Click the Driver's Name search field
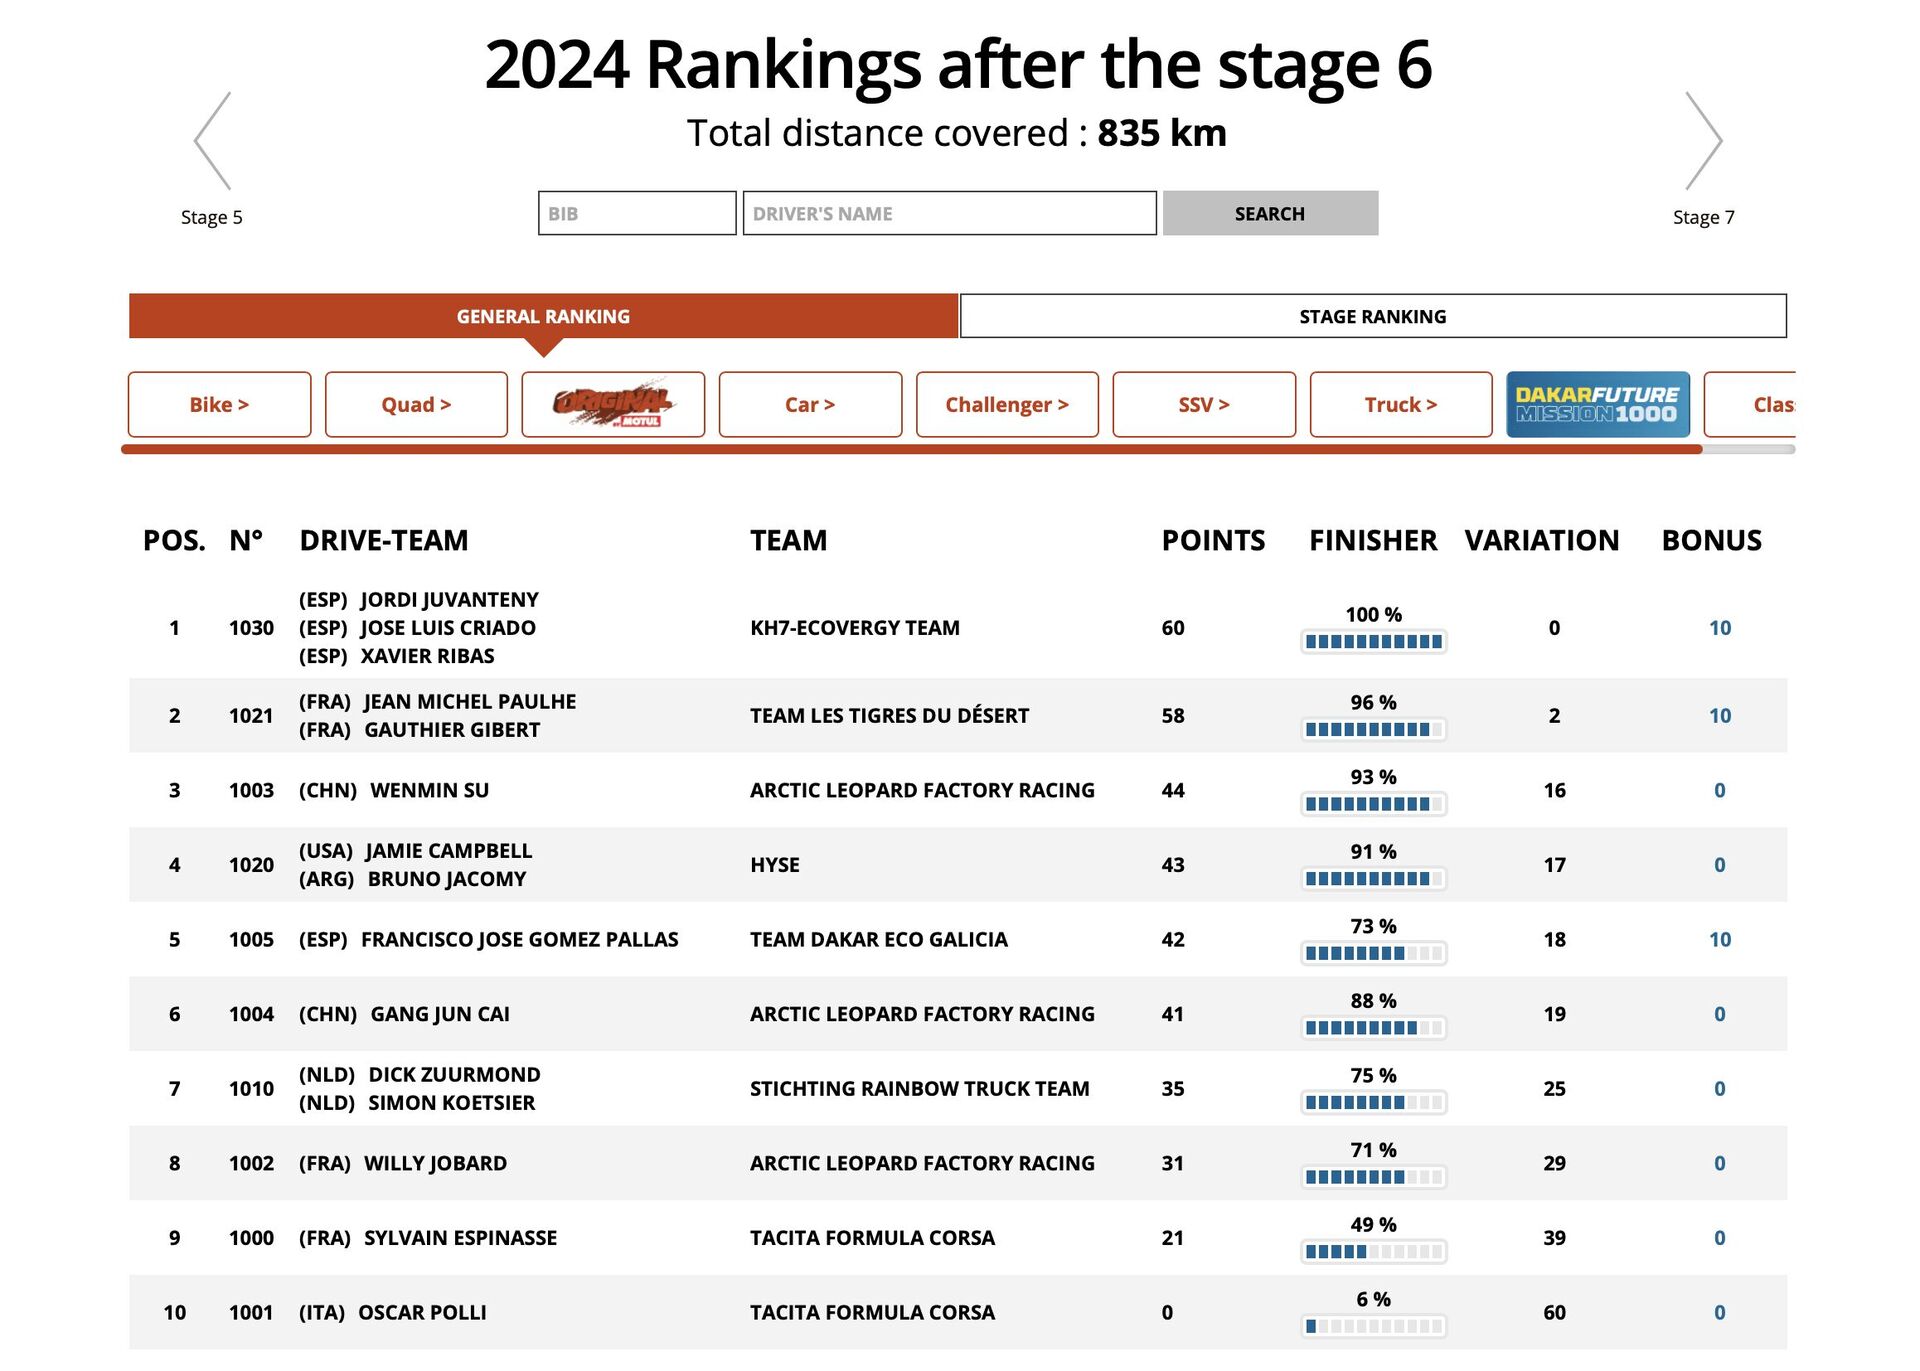 tap(948, 213)
